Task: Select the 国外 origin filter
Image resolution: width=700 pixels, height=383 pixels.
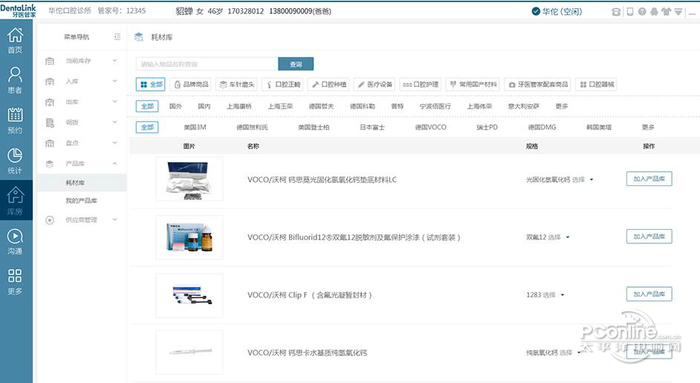Action: [175, 106]
